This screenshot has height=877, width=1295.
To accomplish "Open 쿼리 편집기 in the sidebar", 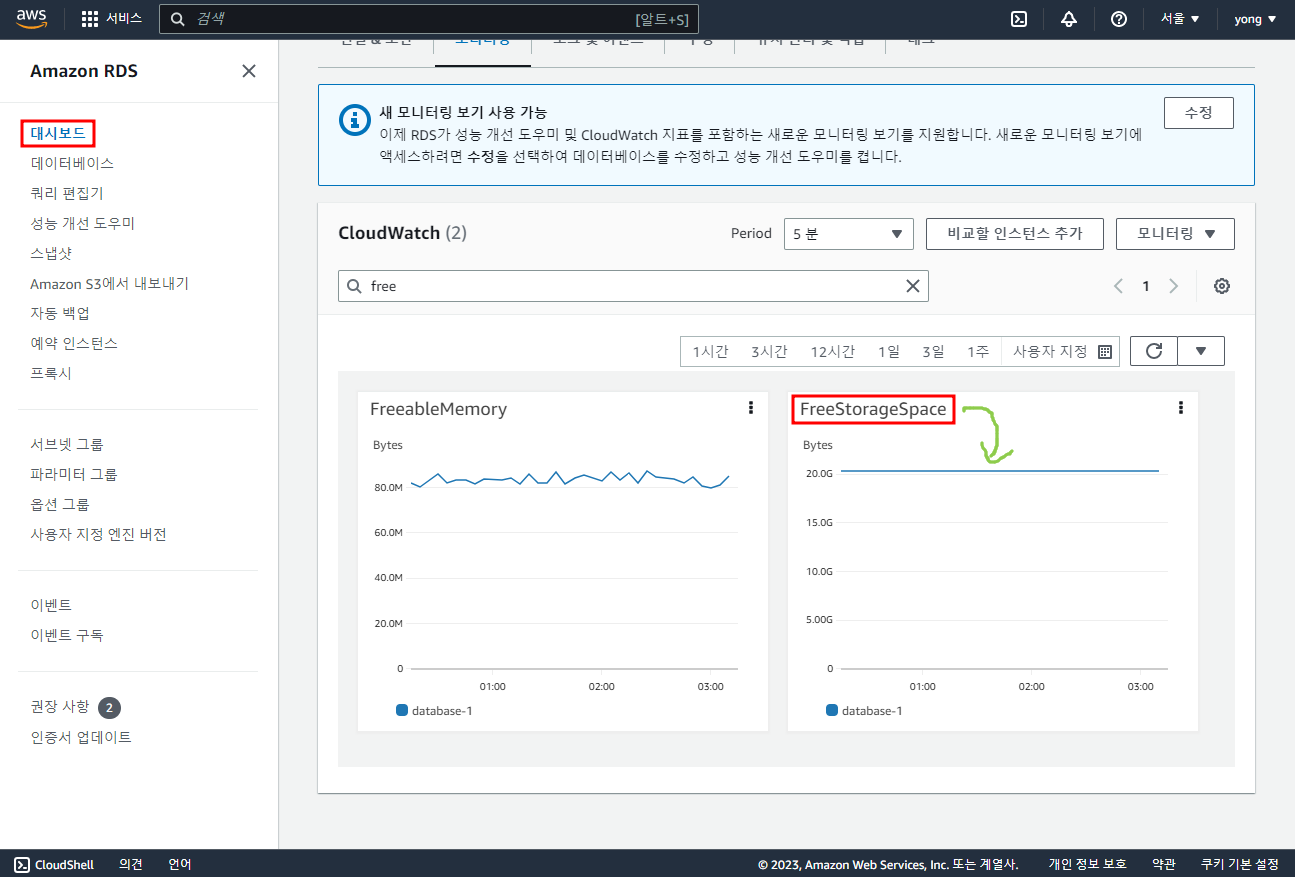I will tap(67, 193).
